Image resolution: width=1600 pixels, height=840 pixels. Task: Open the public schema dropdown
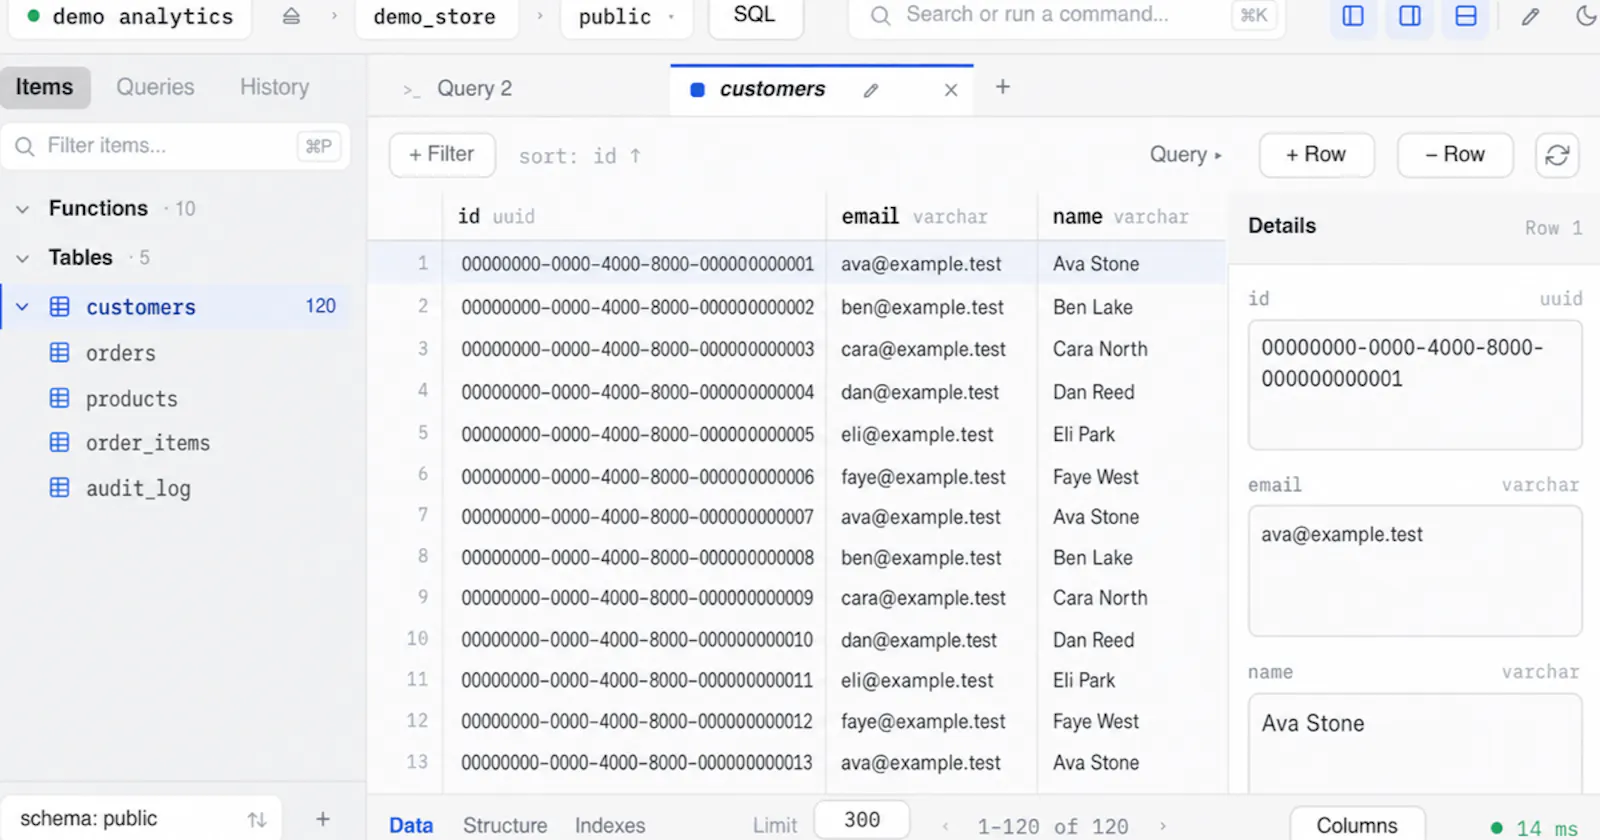(x=626, y=17)
